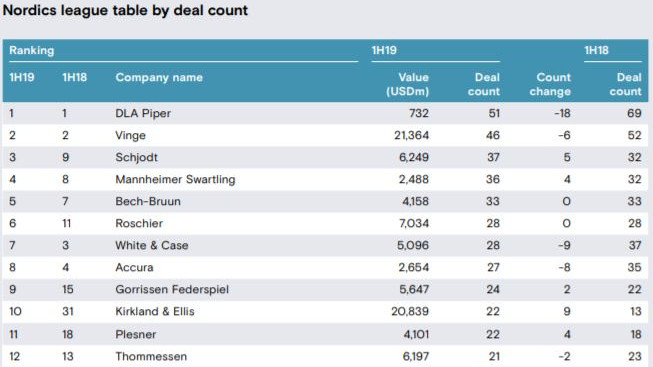
Task: Select the DLA Piper company name
Action: click(143, 113)
